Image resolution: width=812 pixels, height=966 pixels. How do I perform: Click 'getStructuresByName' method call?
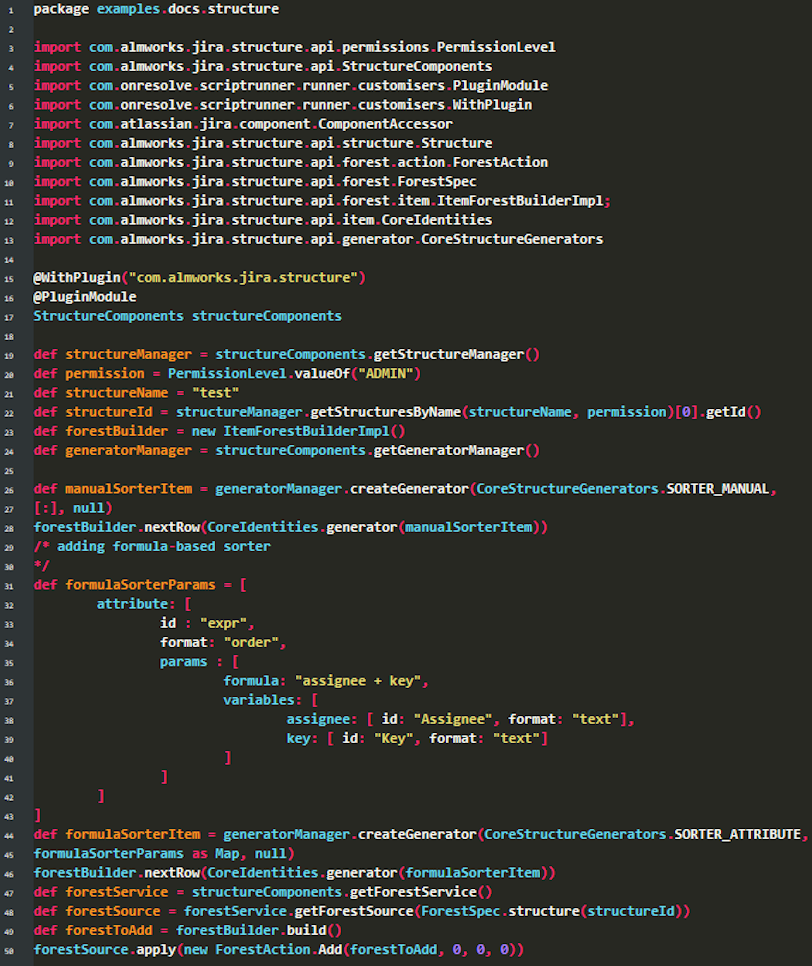click(385, 412)
